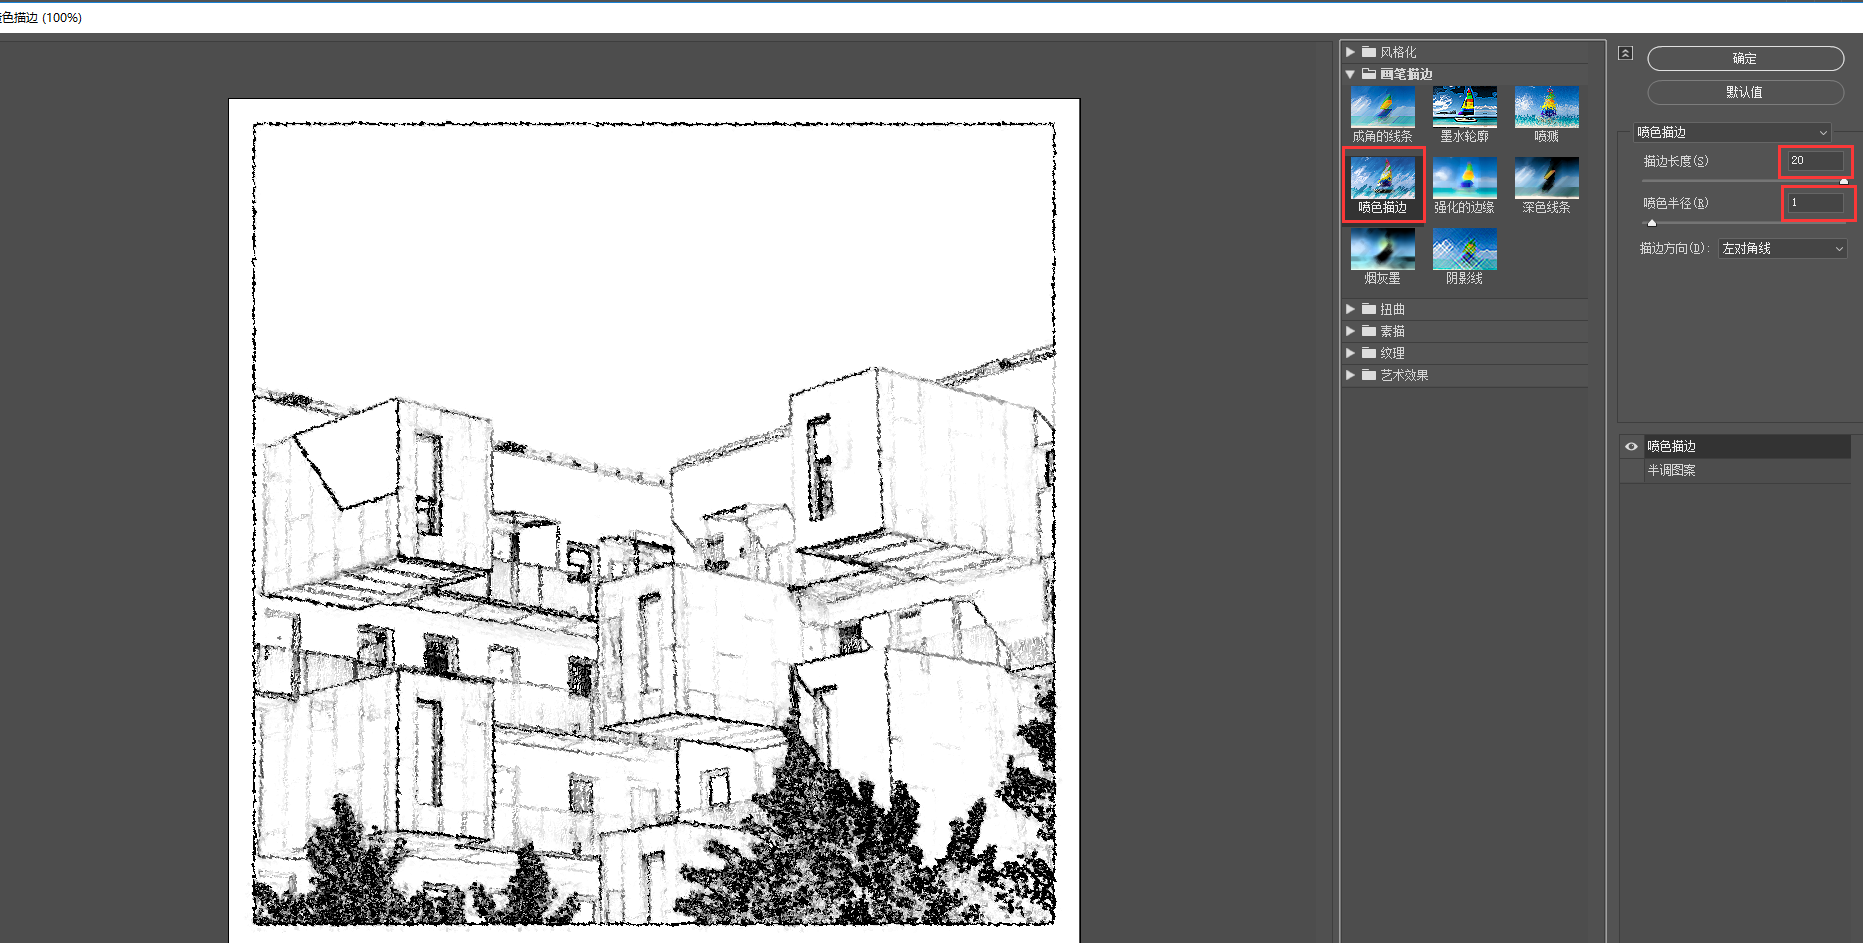Select the 深色线条 filter thumbnail
Screen dimensions: 1863x943
pyautogui.click(x=1546, y=178)
